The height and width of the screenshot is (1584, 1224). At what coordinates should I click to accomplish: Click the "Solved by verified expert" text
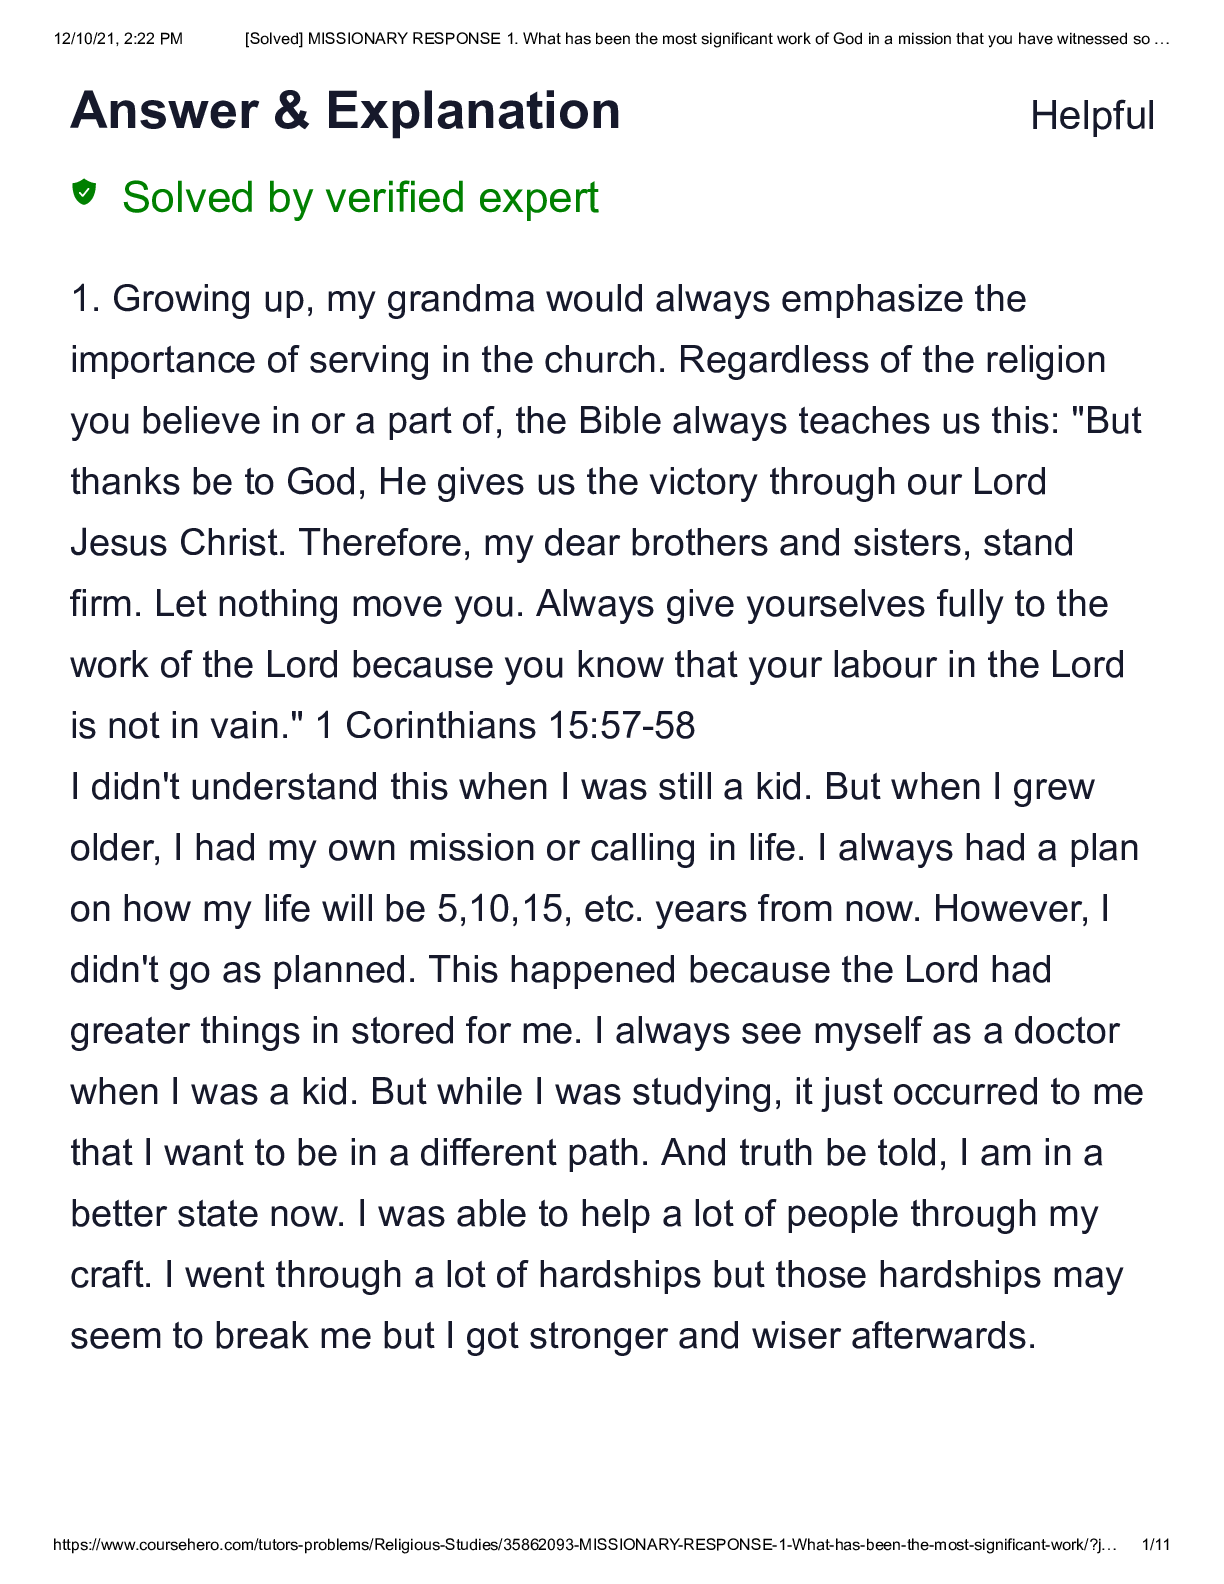pyautogui.click(x=360, y=198)
